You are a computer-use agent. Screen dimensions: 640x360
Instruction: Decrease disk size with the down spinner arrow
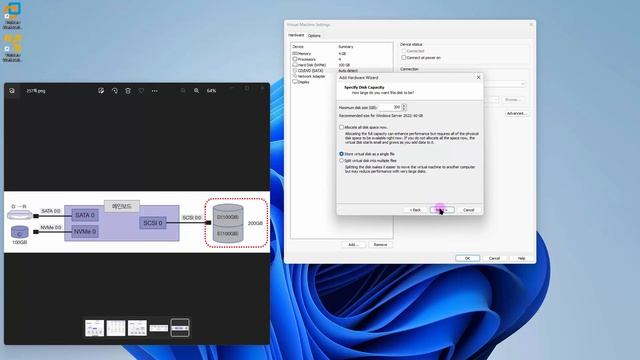coord(404,109)
